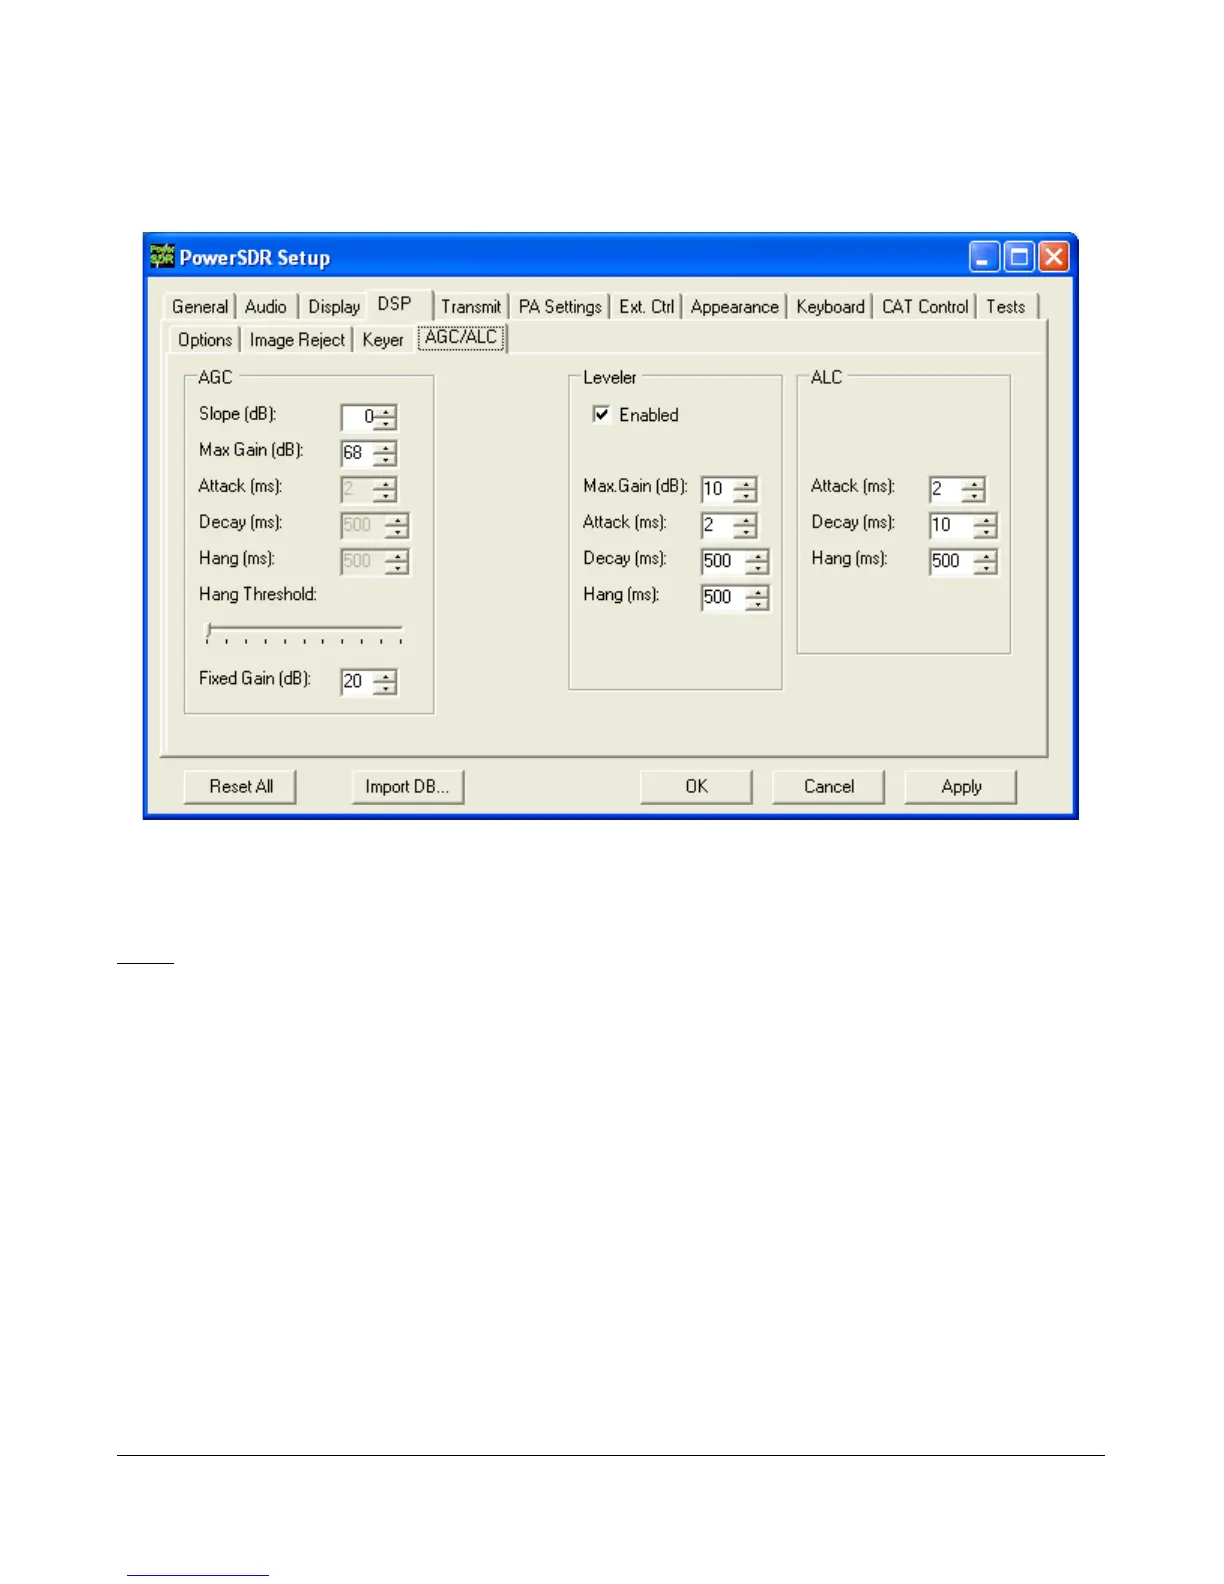Go to the Transmit tab
This screenshot has width=1224, height=1584.
pyautogui.click(x=471, y=307)
